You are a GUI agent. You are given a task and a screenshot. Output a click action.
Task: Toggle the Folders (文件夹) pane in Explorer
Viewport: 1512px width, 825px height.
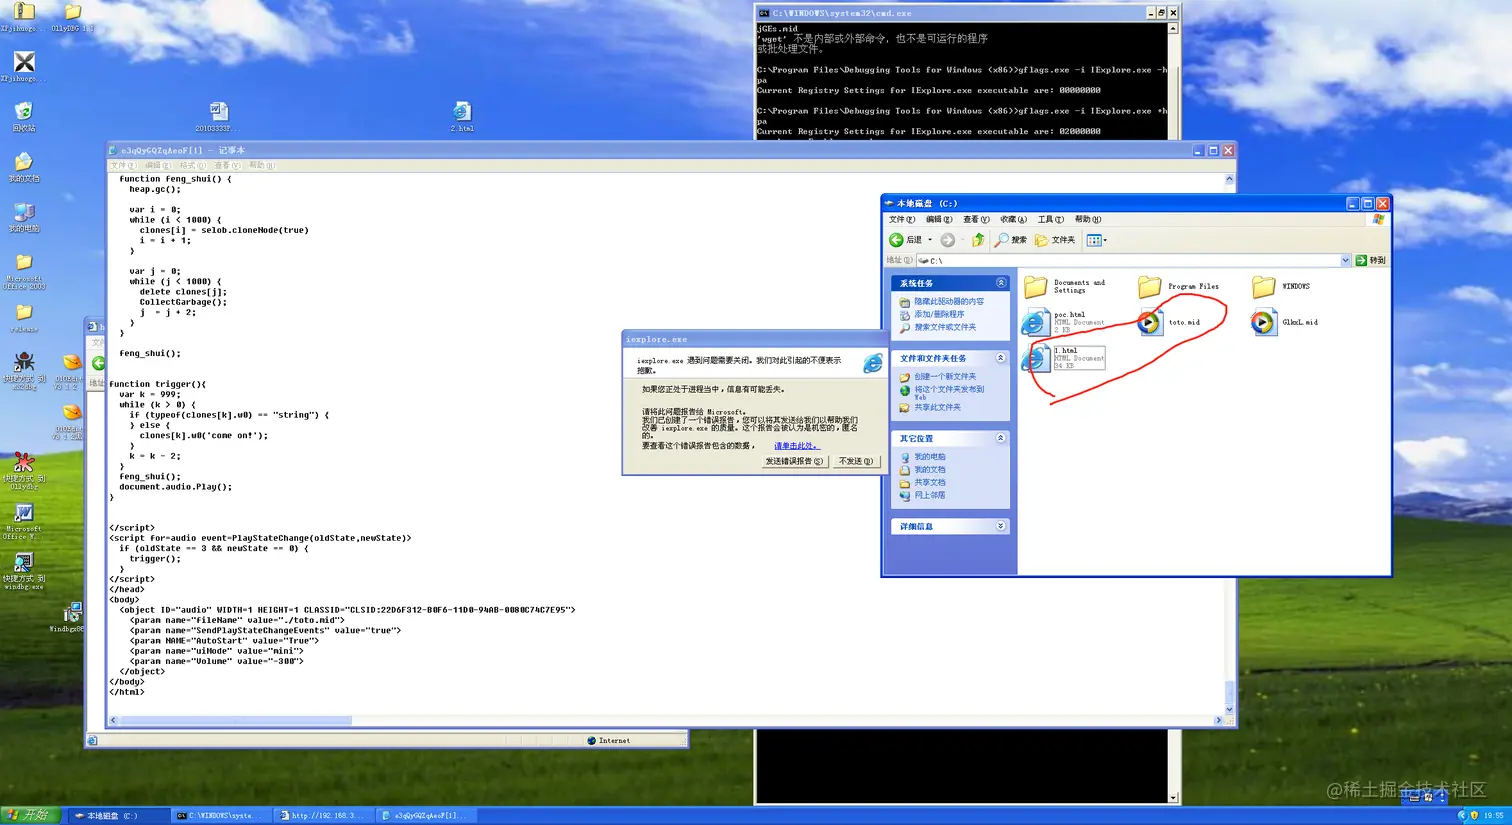[x=1055, y=240]
